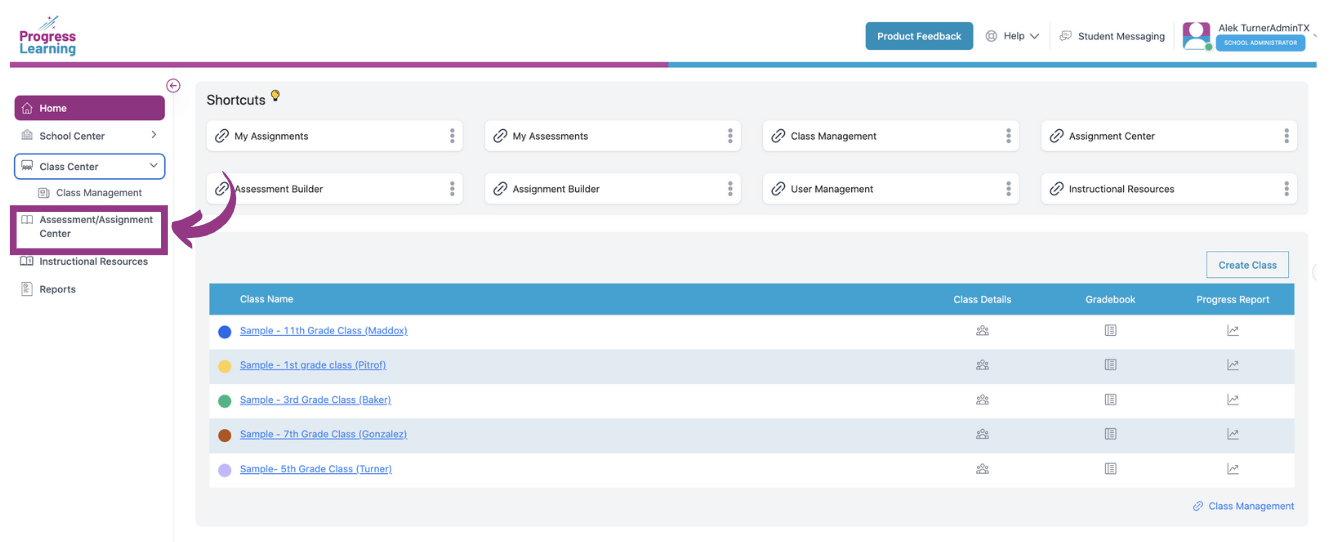Click green color dot for 3rd Grade Class
The image size is (1334, 542).
(x=224, y=401)
